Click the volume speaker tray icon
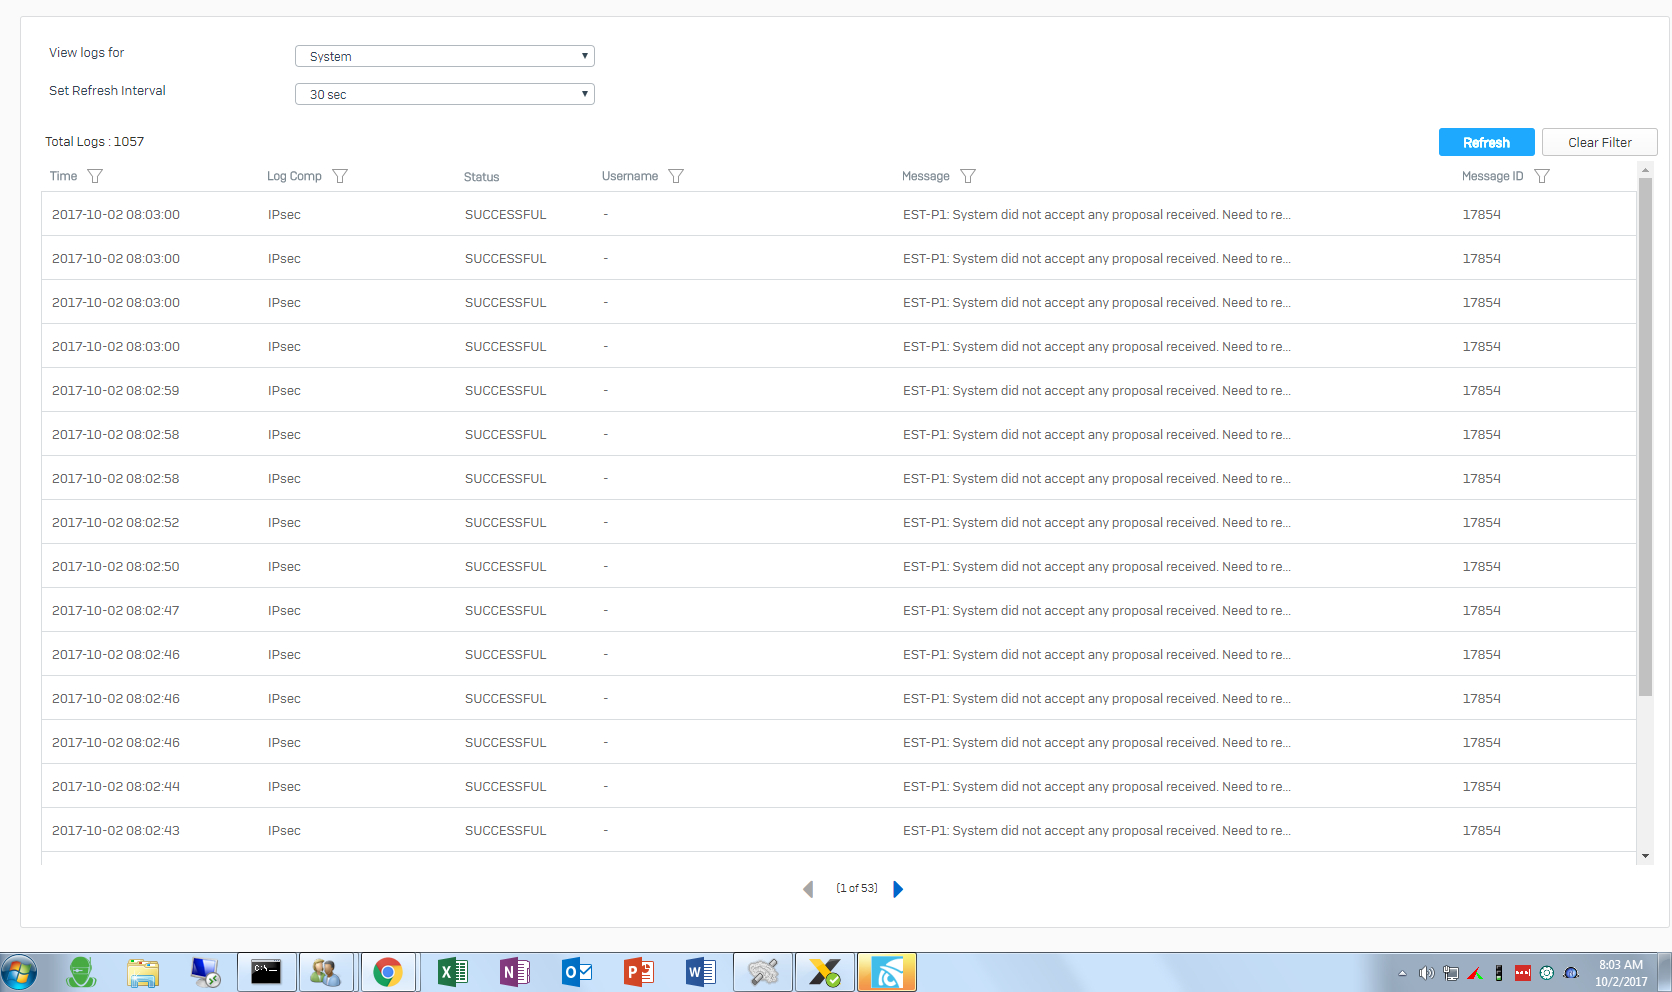The width and height of the screenshot is (1672, 992). click(x=1426, y=973)
